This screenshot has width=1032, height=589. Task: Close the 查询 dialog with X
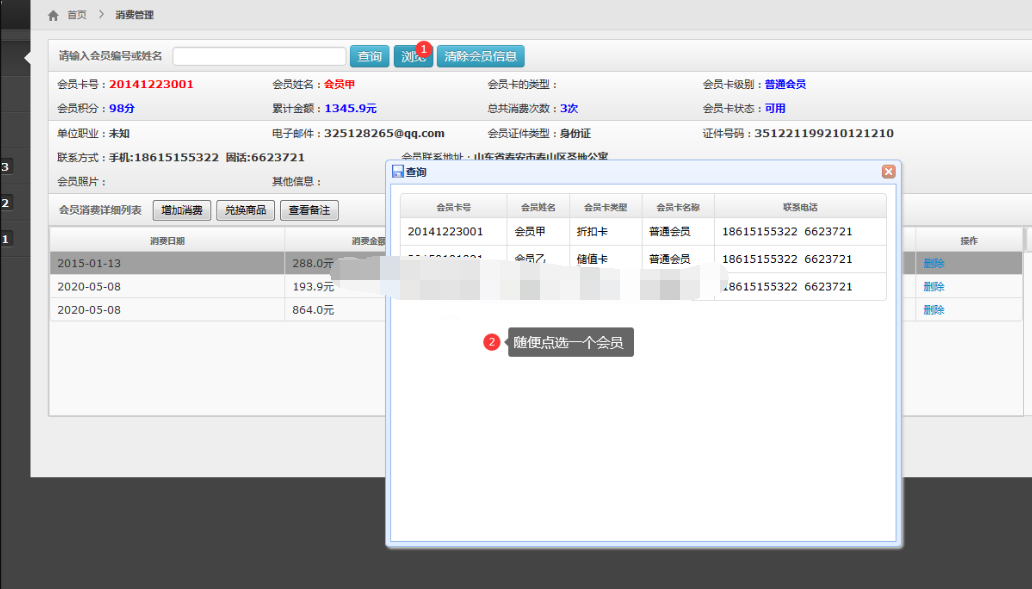(x=889, y=172)
